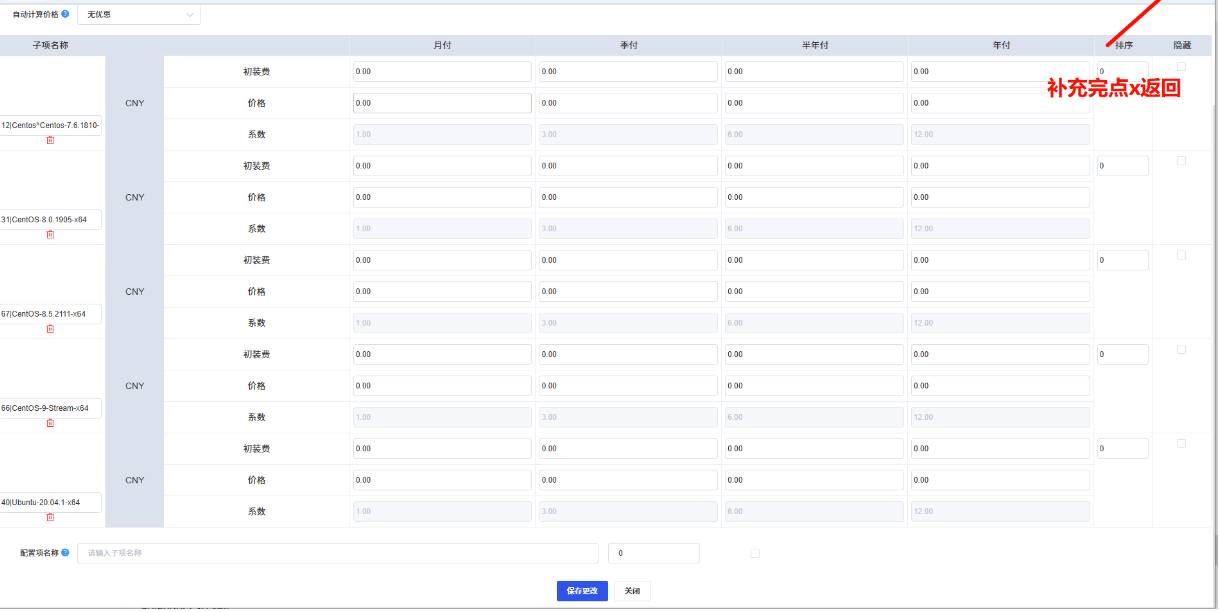Edit the CentOS-9-Stream-x64 sub-item name field

(50, 408)
